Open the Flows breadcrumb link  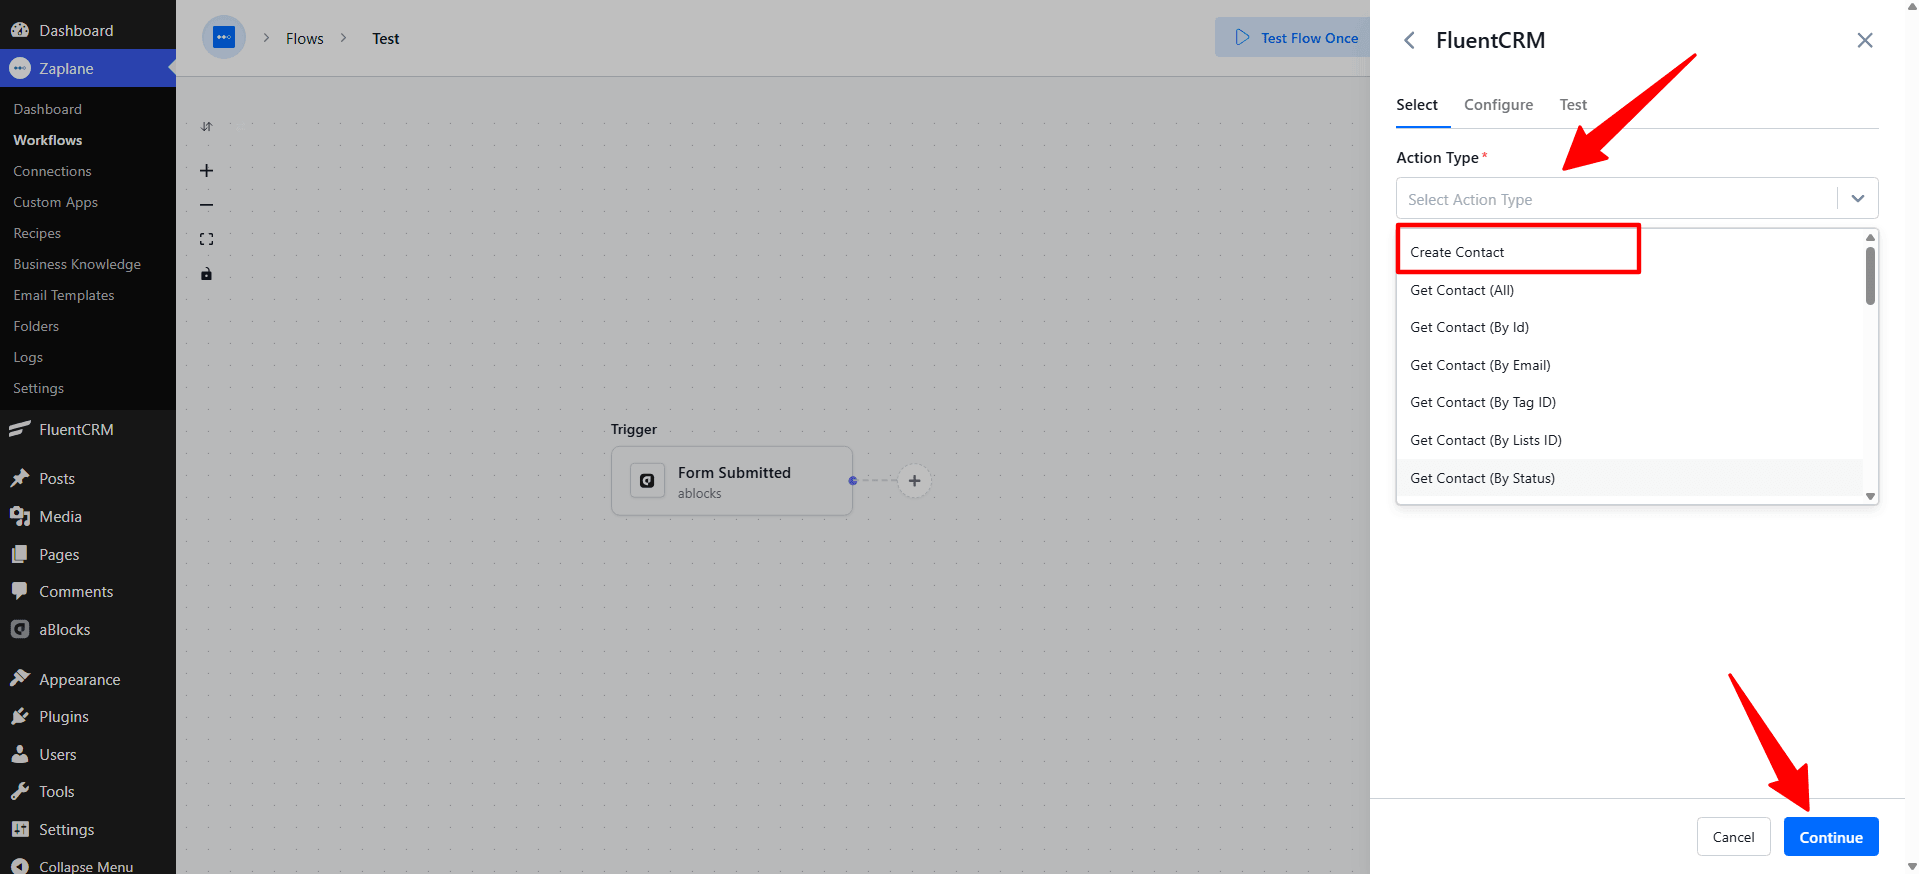pos(305,38)
